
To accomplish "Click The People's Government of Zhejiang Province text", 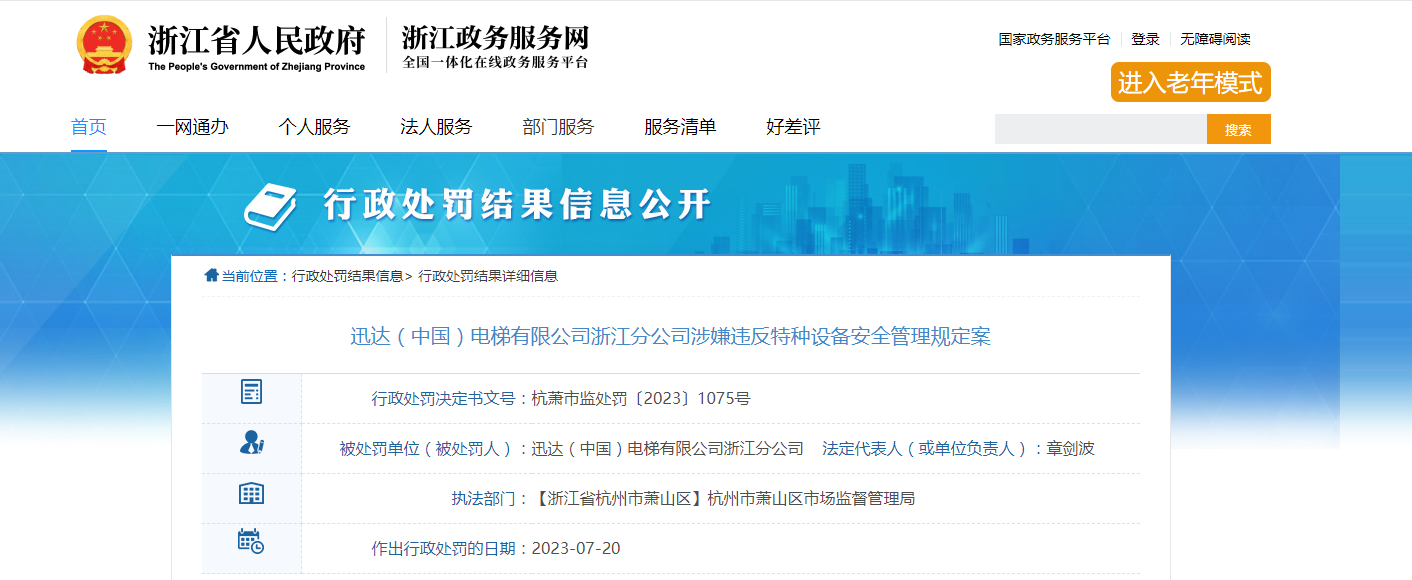I will coord(257,67).
